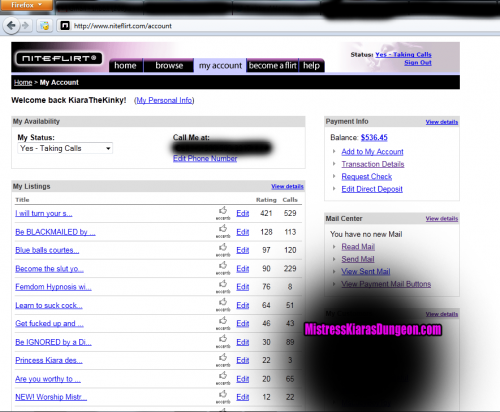Click the Home breadcrumb link
Image resolution: width=500 pixels, height=412 pixels.
[x=23, y=82]
